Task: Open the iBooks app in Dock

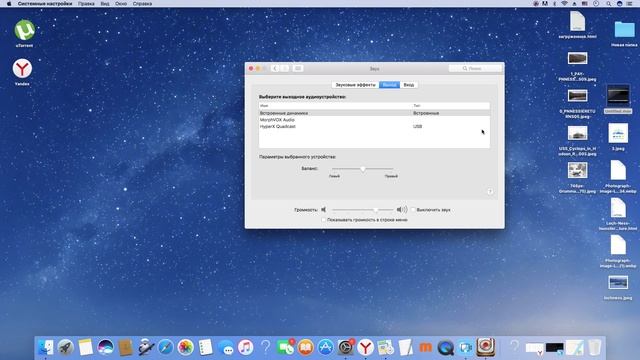Action: point(305,347)
